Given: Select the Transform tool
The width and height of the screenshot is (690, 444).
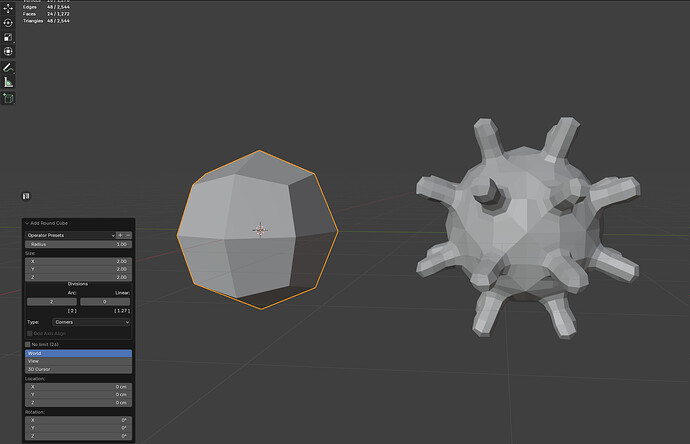Looking at the screenshot, I should pyautogui.click(x=8, y=51).
